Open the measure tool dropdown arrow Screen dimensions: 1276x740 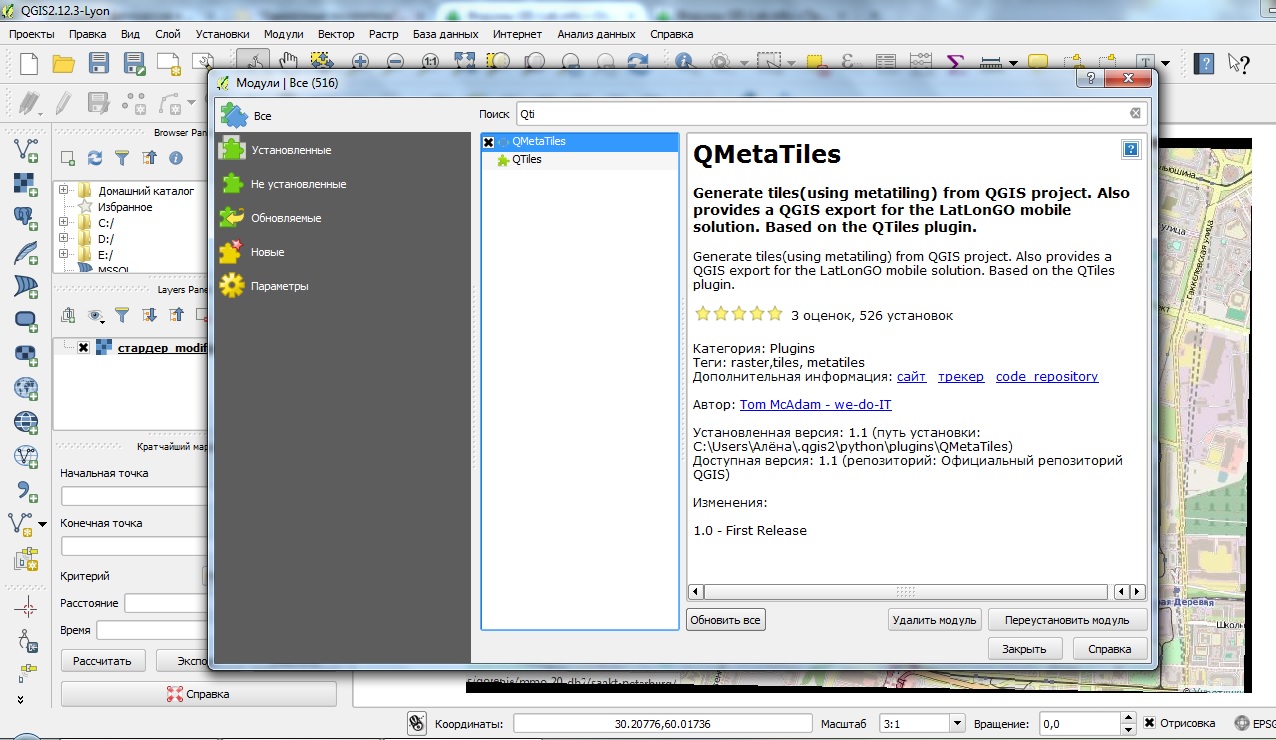(x=1013, y=63)
